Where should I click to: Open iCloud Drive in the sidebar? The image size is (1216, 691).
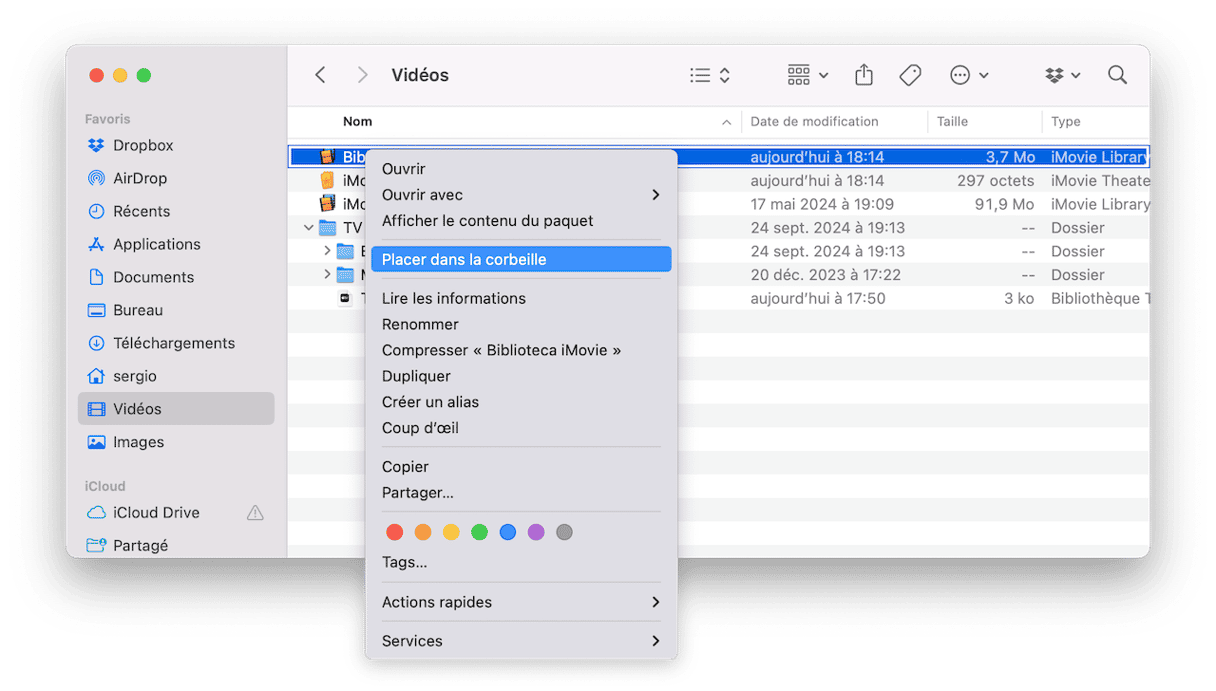click(x=176, y=512)
